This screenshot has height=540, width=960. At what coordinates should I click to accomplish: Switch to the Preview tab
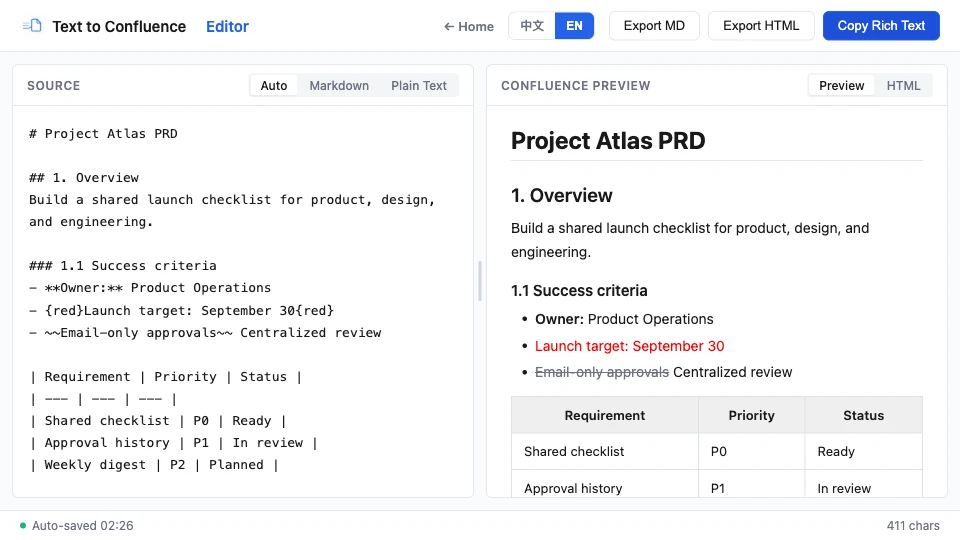(842, 86)
